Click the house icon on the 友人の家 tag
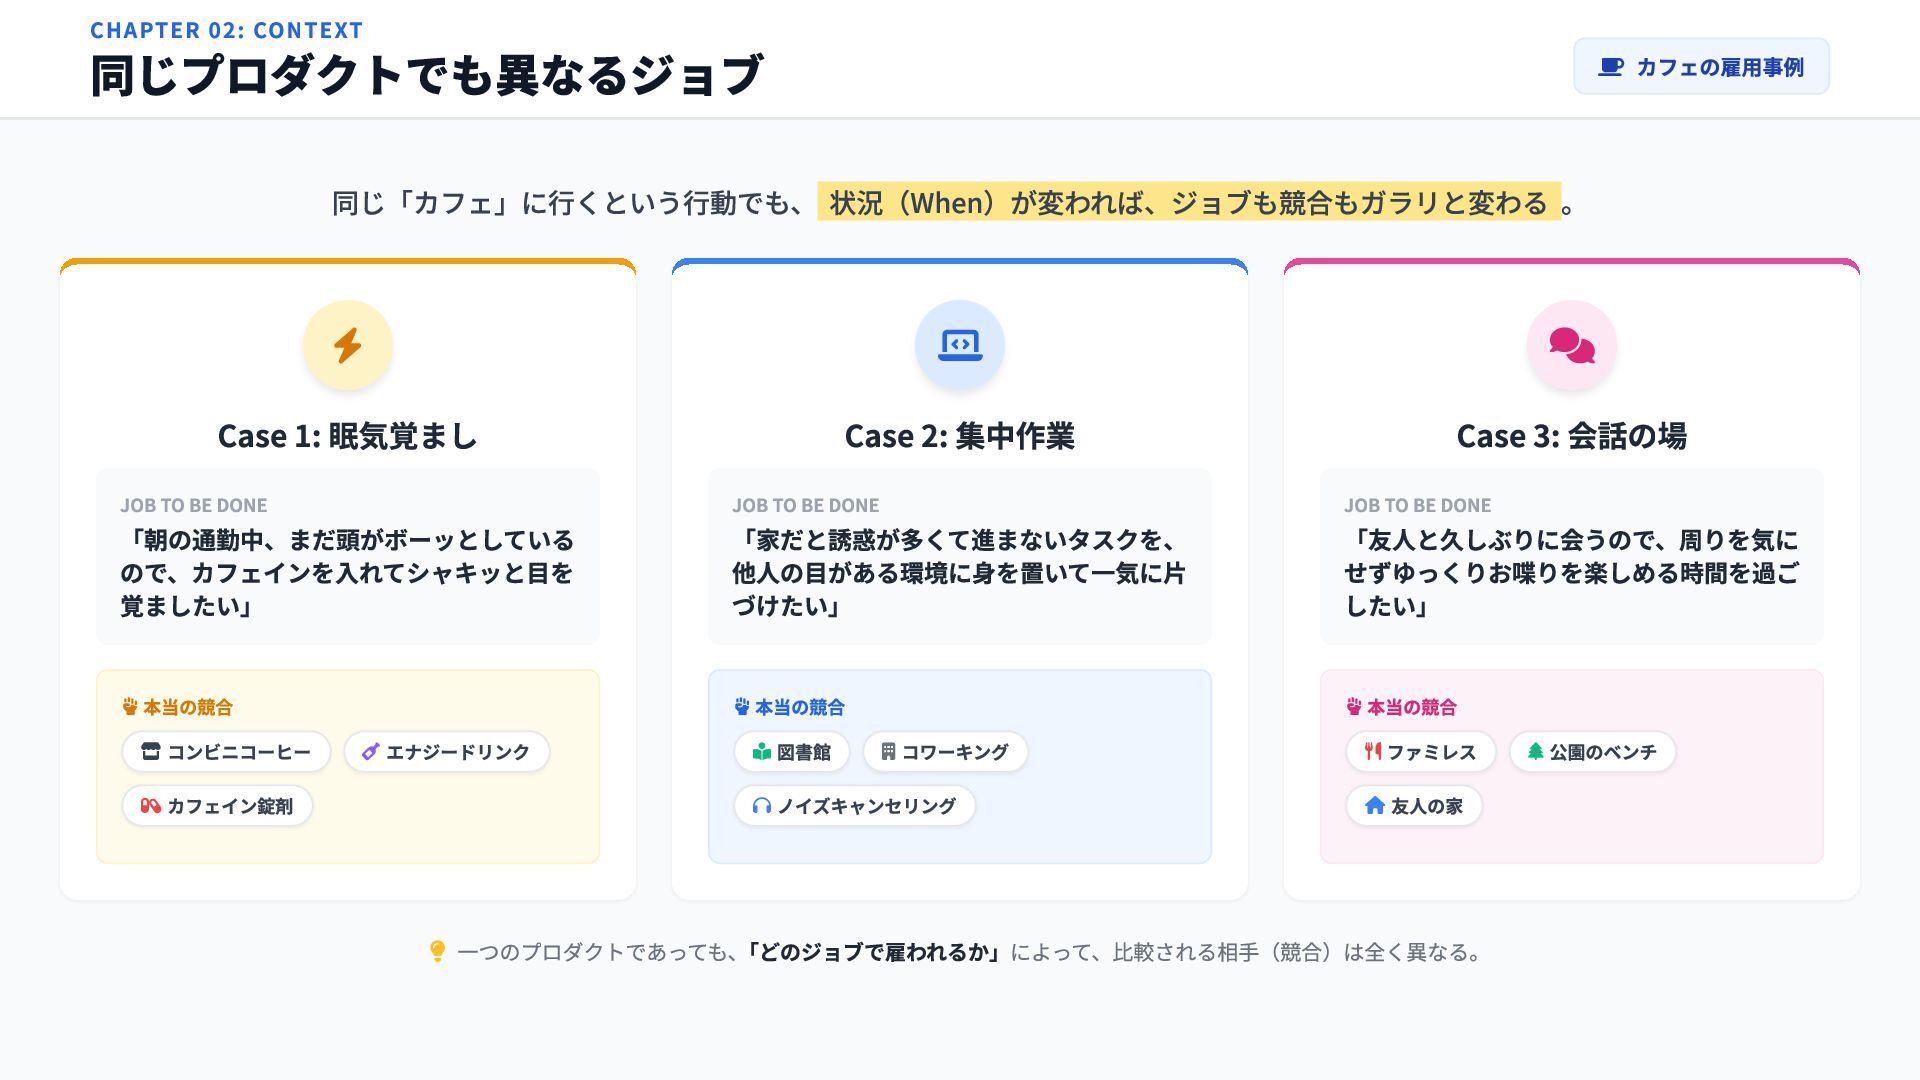The width and height of the screenshot is (1920, 1080). click(x=1375, y=806)
